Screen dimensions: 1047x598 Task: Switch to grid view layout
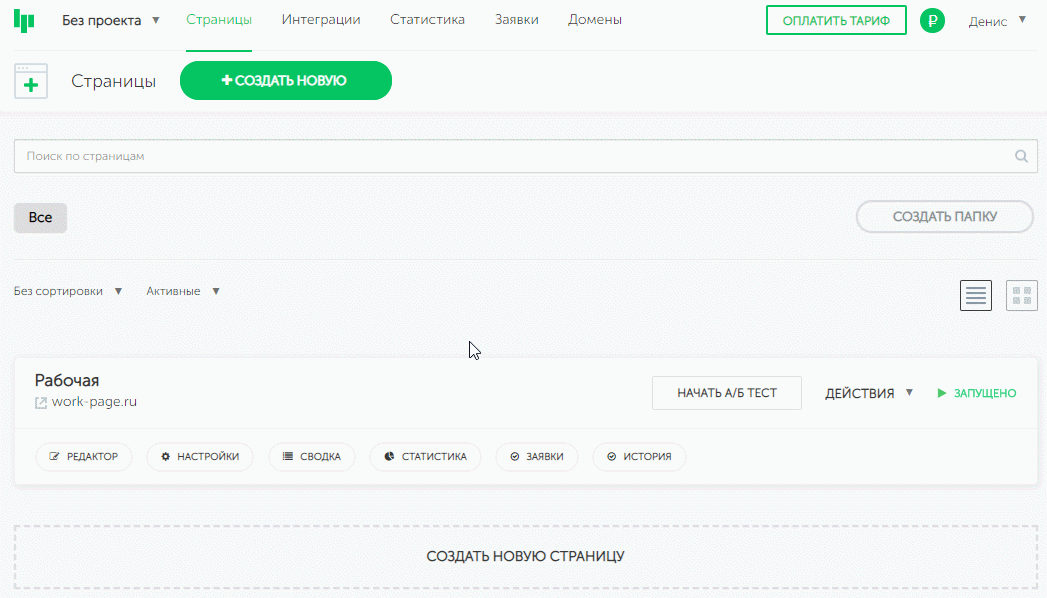[1021, 295]
